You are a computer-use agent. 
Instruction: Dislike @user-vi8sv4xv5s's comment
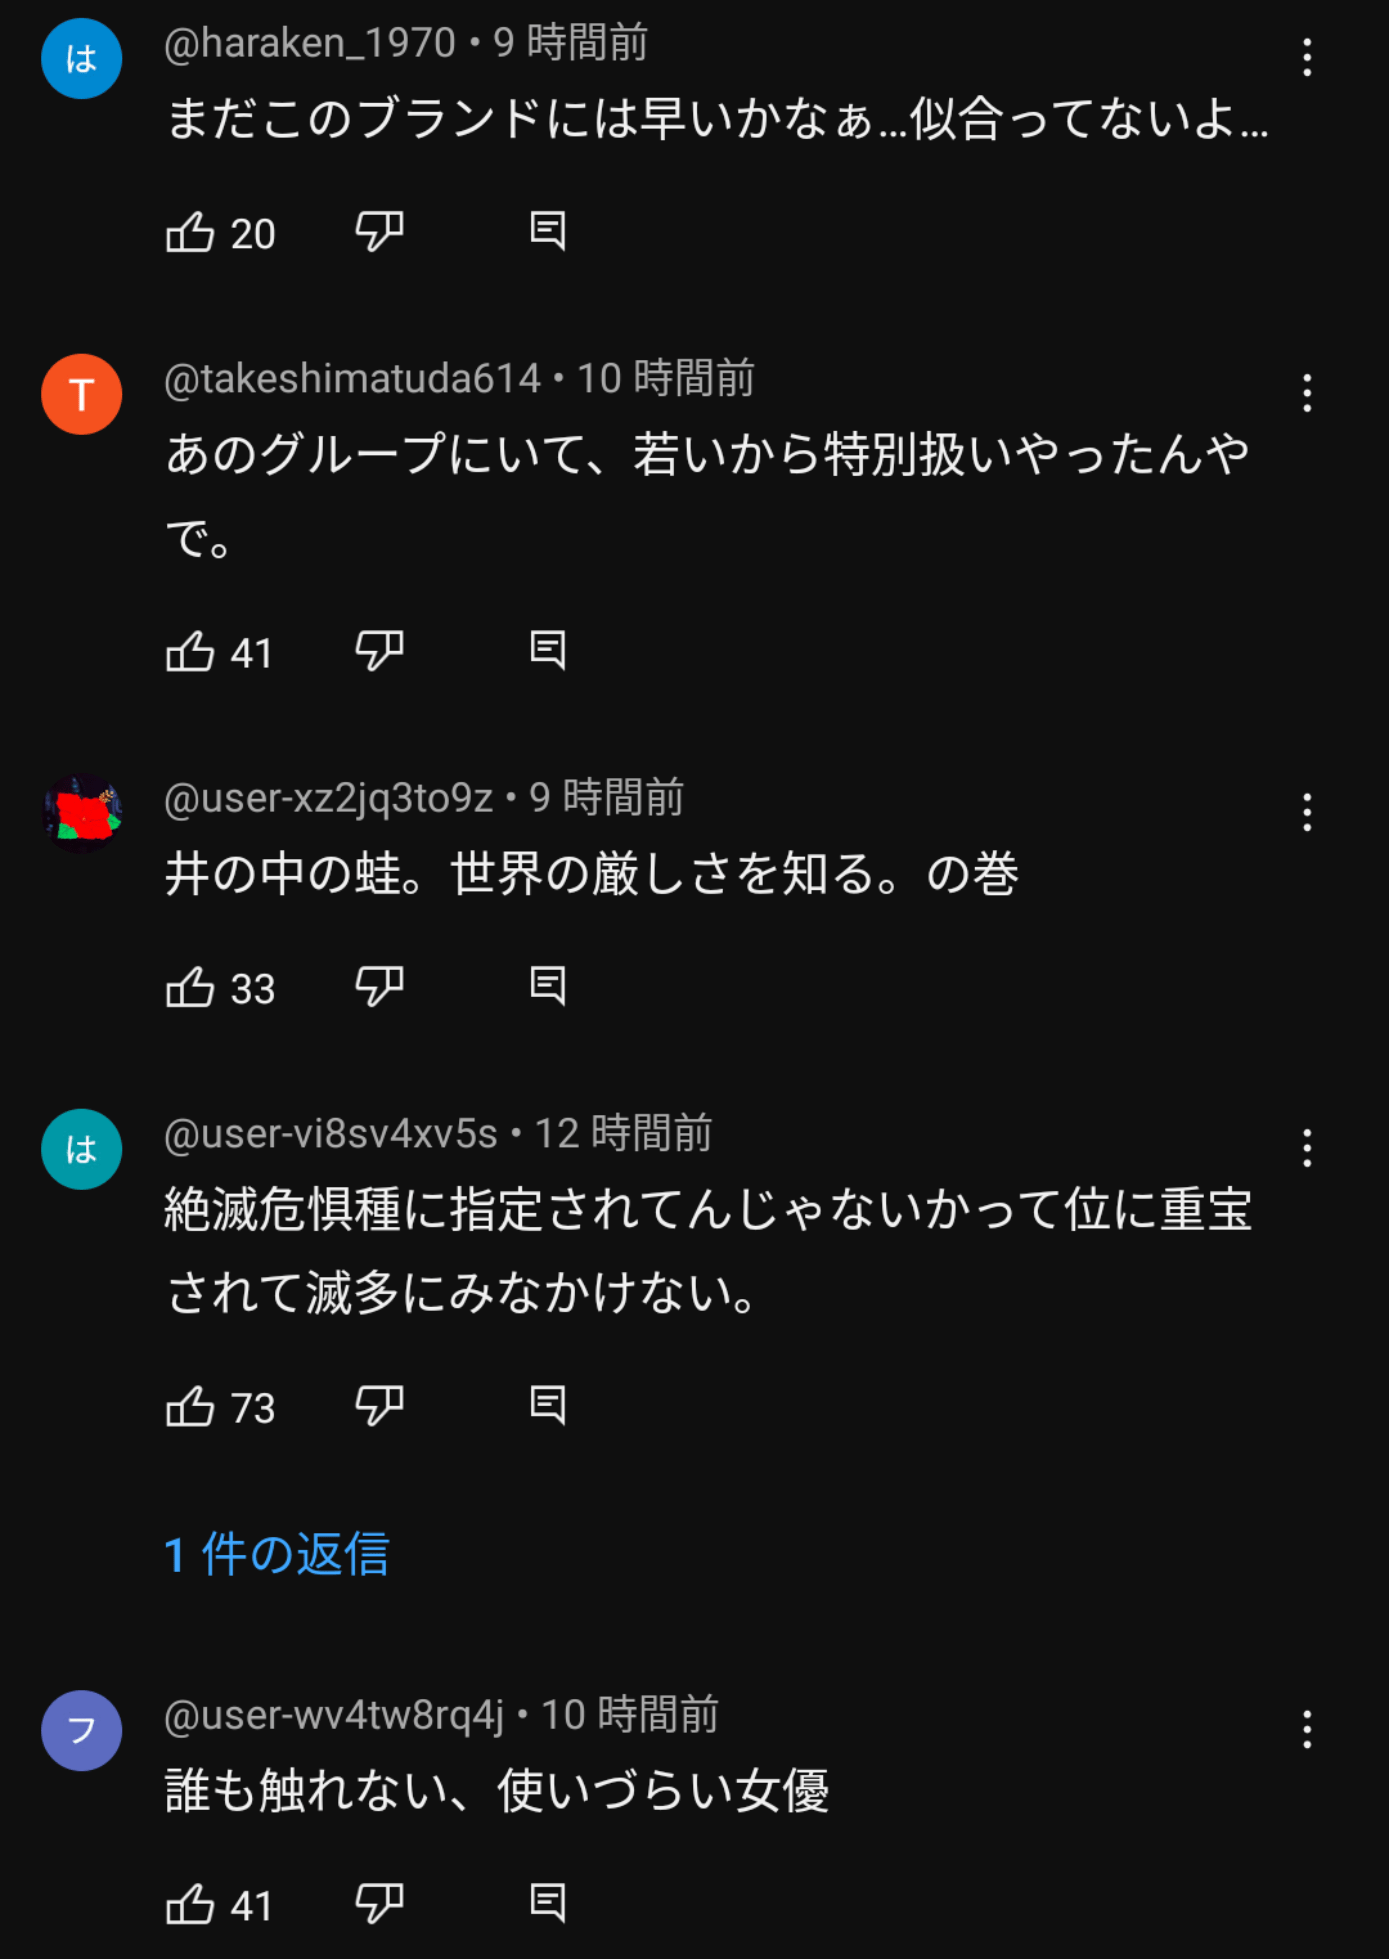(x=379, y=1407)
